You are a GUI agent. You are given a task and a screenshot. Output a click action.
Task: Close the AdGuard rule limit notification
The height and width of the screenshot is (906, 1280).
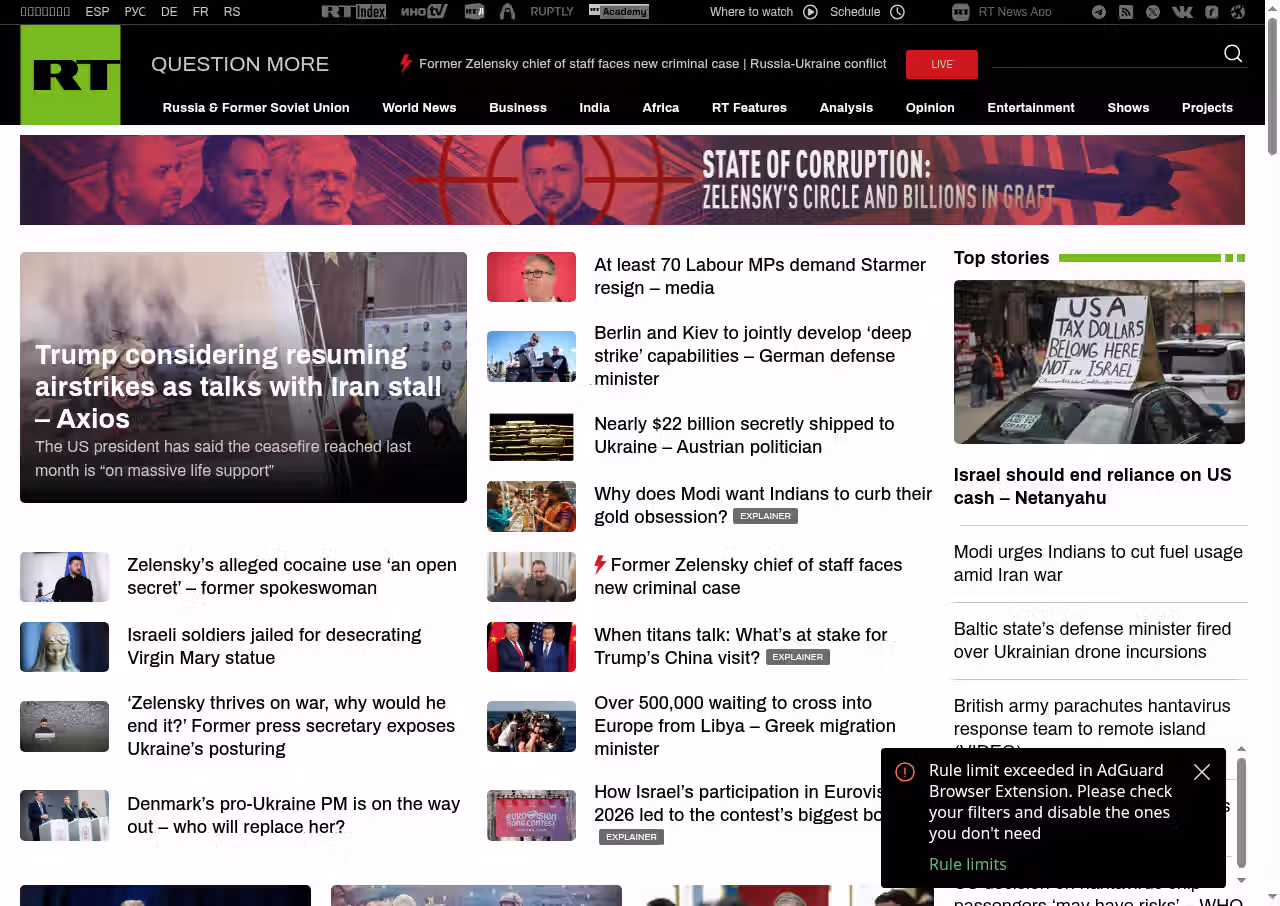[1202, 772]
